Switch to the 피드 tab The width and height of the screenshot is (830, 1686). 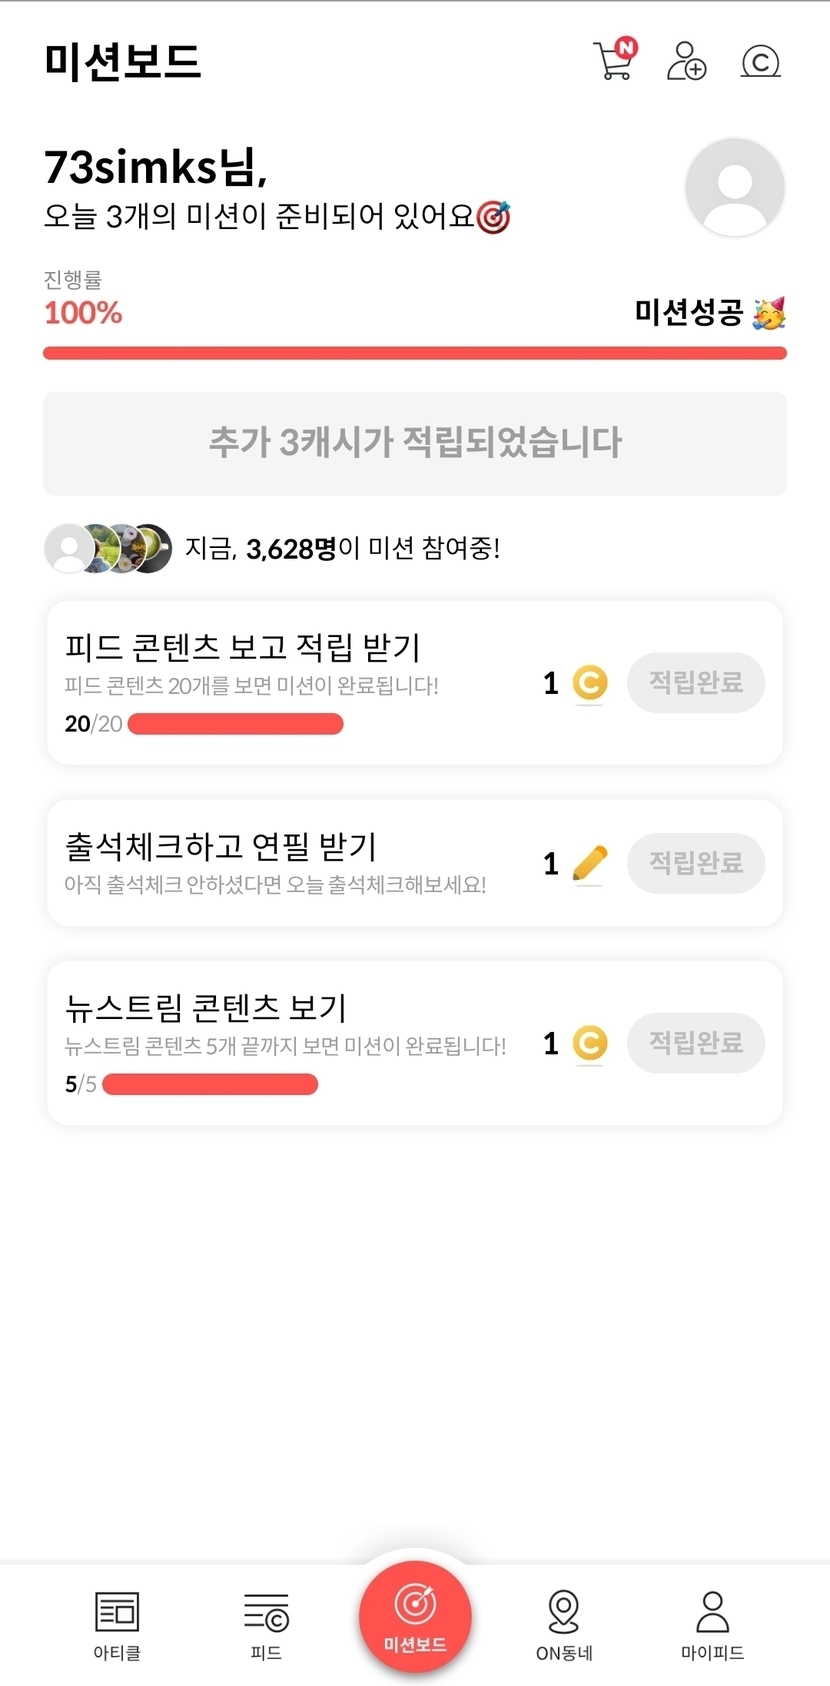266,1625
